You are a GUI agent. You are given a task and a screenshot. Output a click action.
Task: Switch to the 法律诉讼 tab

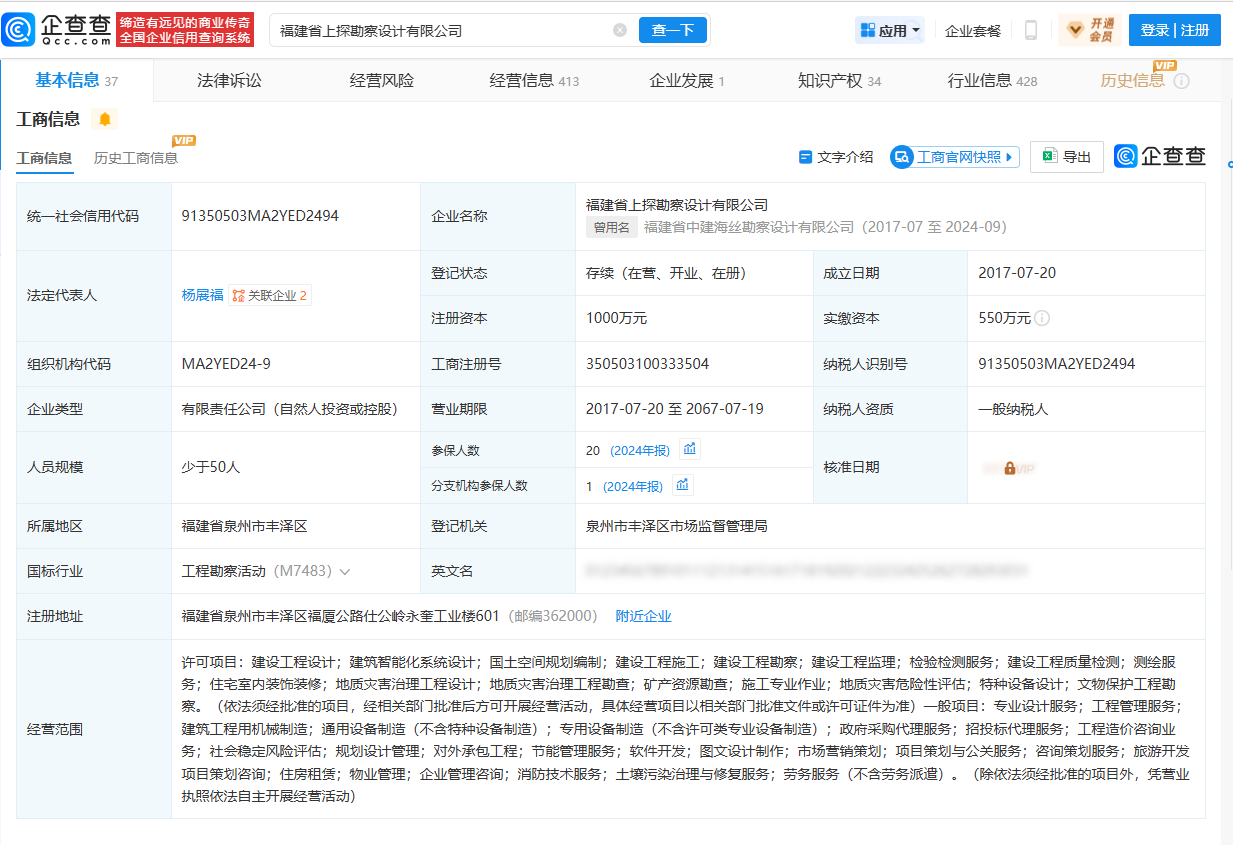coord(229,81)
